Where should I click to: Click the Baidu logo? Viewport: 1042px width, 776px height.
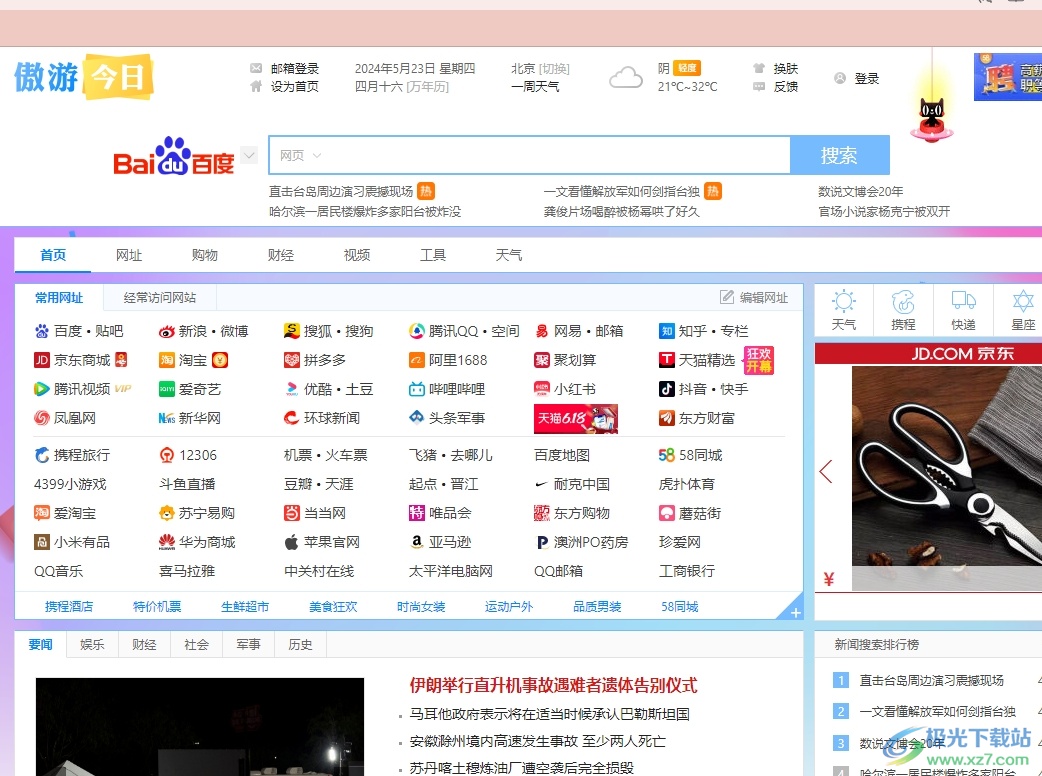click(x=173, y=156)
